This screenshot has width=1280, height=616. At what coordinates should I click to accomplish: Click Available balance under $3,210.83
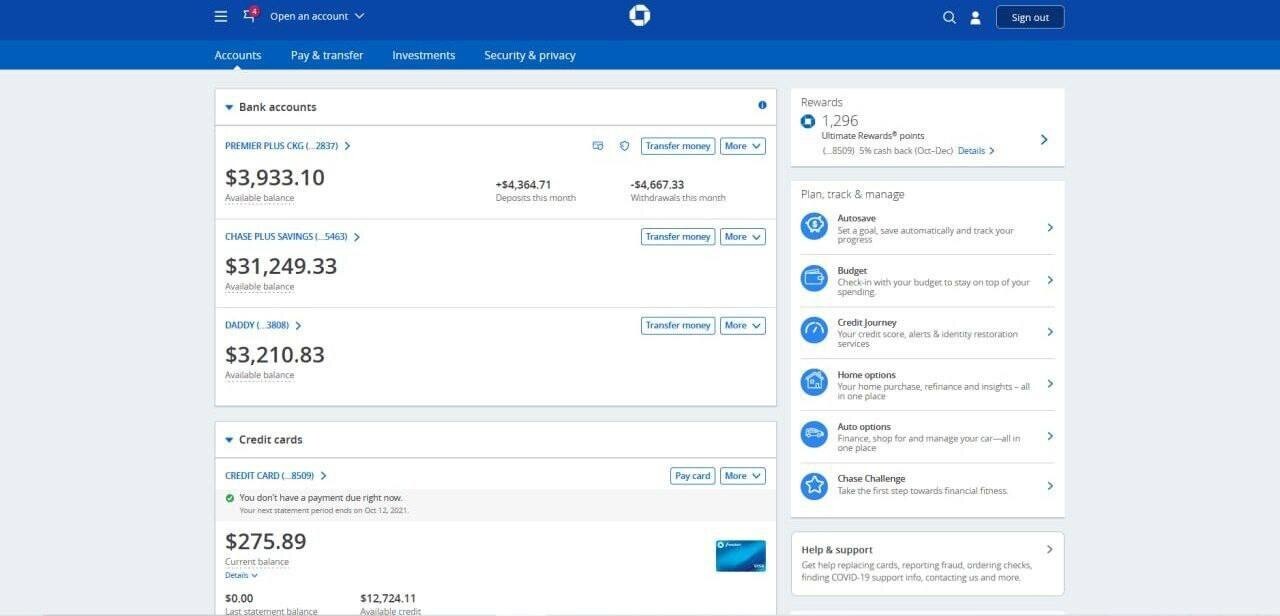260,376
